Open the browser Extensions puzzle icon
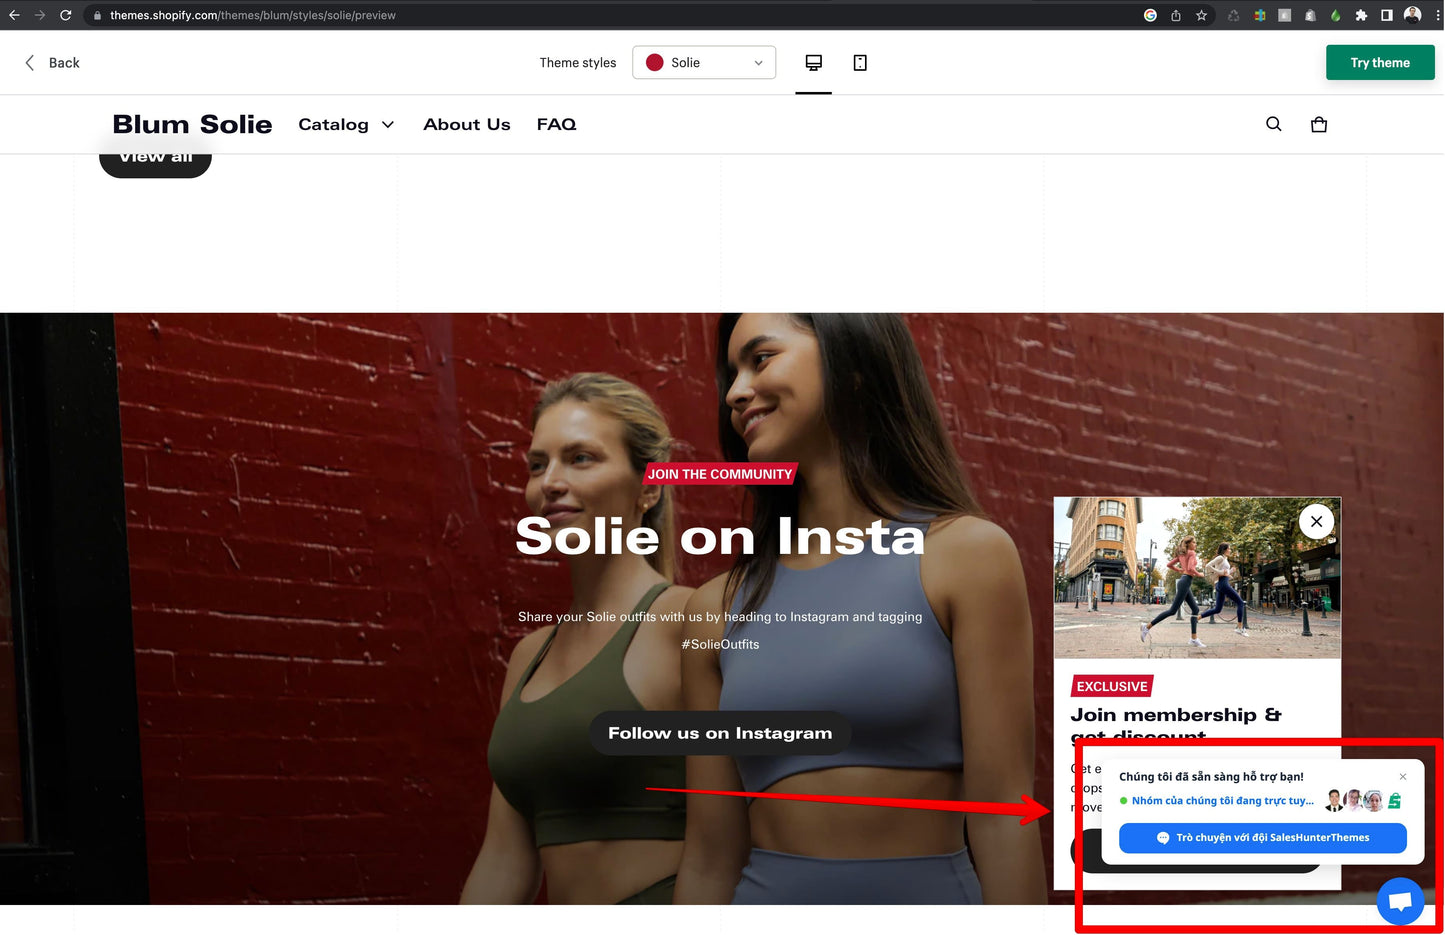1445x935 pixels. 1360,15
